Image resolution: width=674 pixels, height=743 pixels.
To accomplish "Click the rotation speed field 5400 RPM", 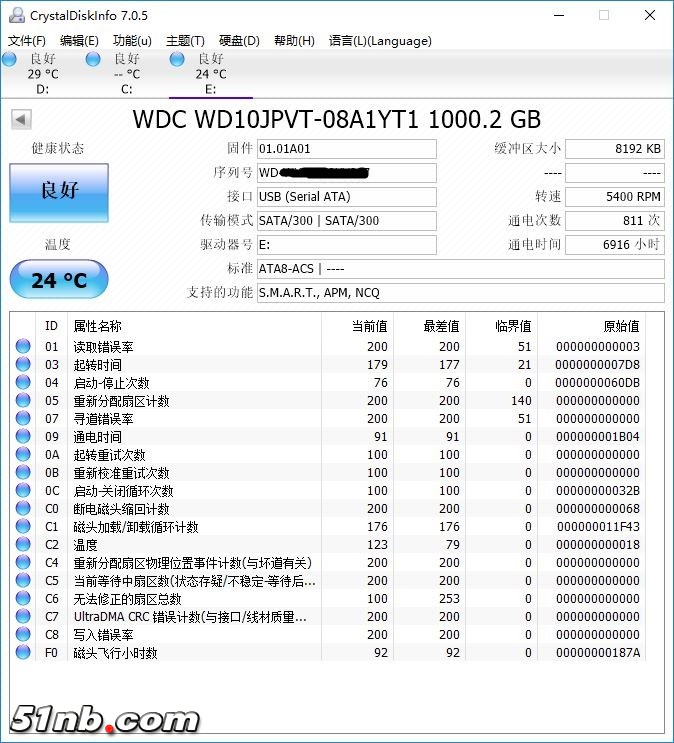I will click(x=615, y=197).
